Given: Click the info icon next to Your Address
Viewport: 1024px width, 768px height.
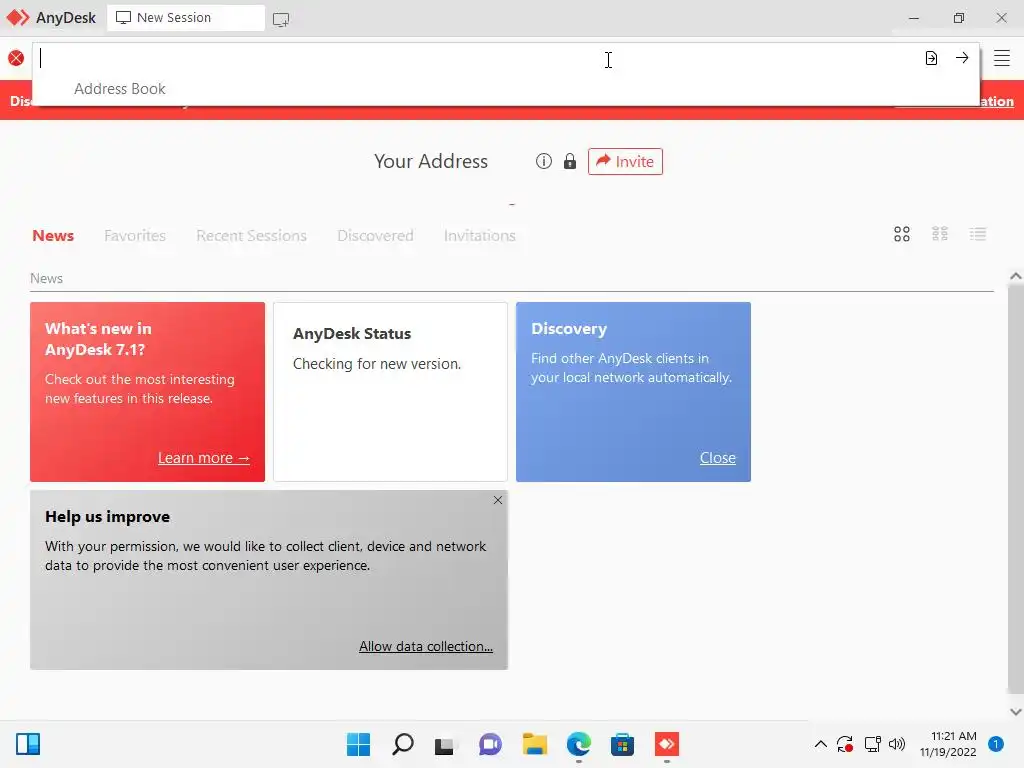Looking at the screenshot, I should tap(543, 161).
